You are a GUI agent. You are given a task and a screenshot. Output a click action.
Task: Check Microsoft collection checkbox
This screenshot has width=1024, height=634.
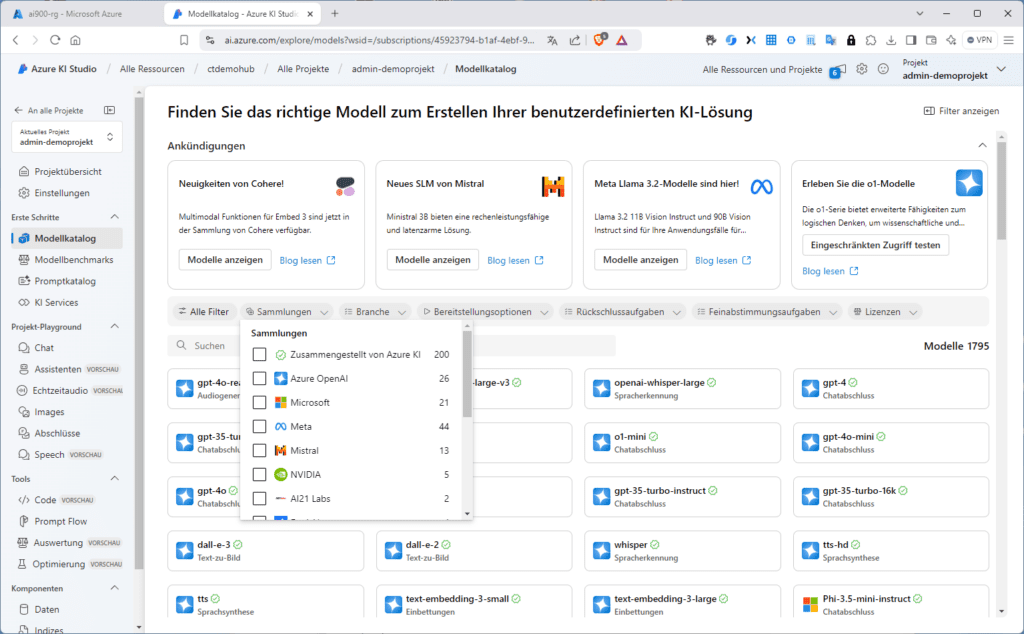(259, 403)
